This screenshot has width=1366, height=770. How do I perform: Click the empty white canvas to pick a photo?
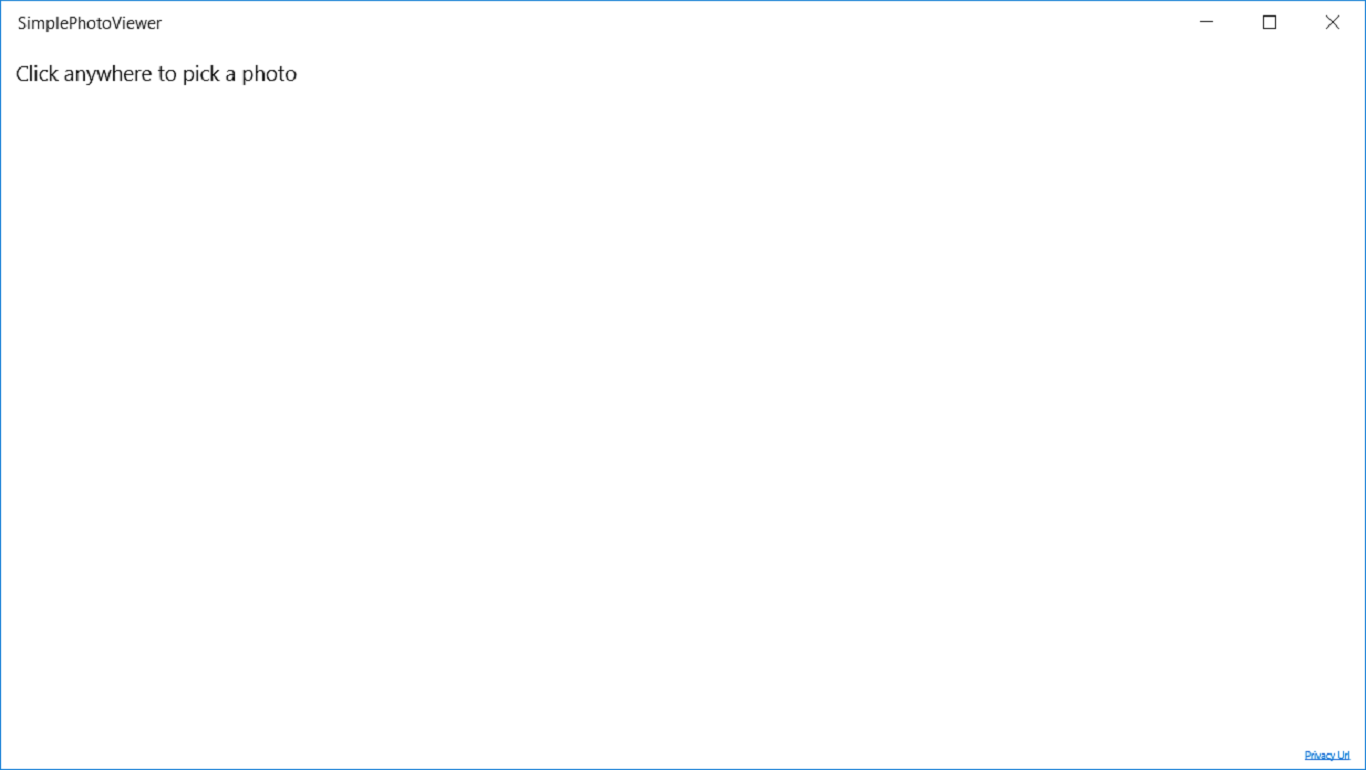click(x=683, y=400)
